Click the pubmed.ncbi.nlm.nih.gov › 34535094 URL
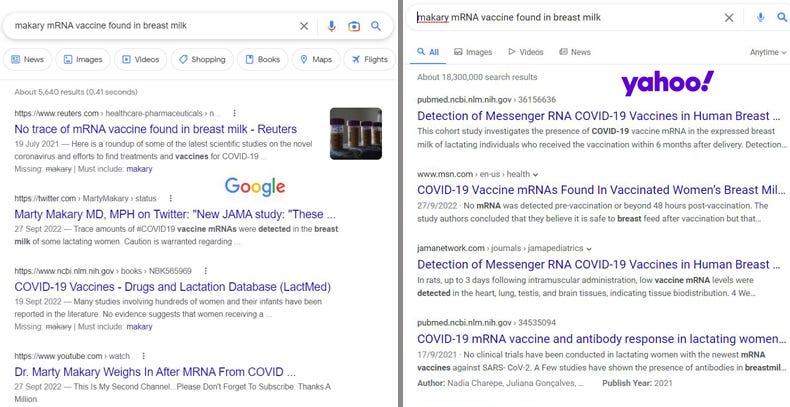 (486, 322)
